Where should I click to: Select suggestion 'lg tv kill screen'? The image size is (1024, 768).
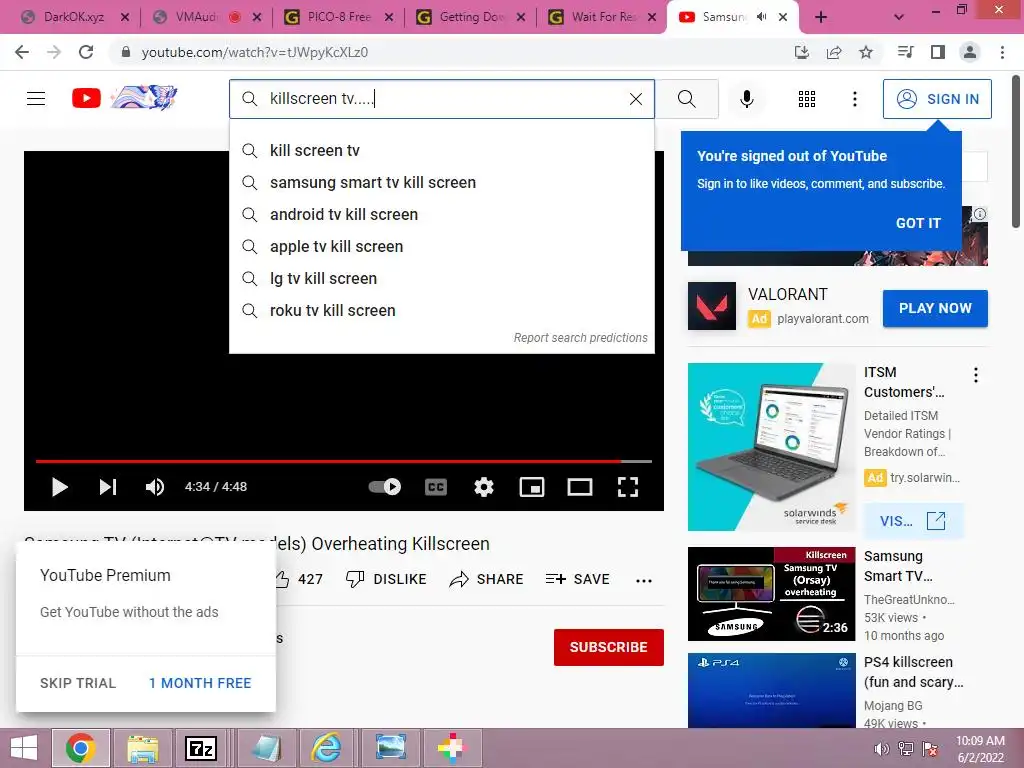[441, 279]
